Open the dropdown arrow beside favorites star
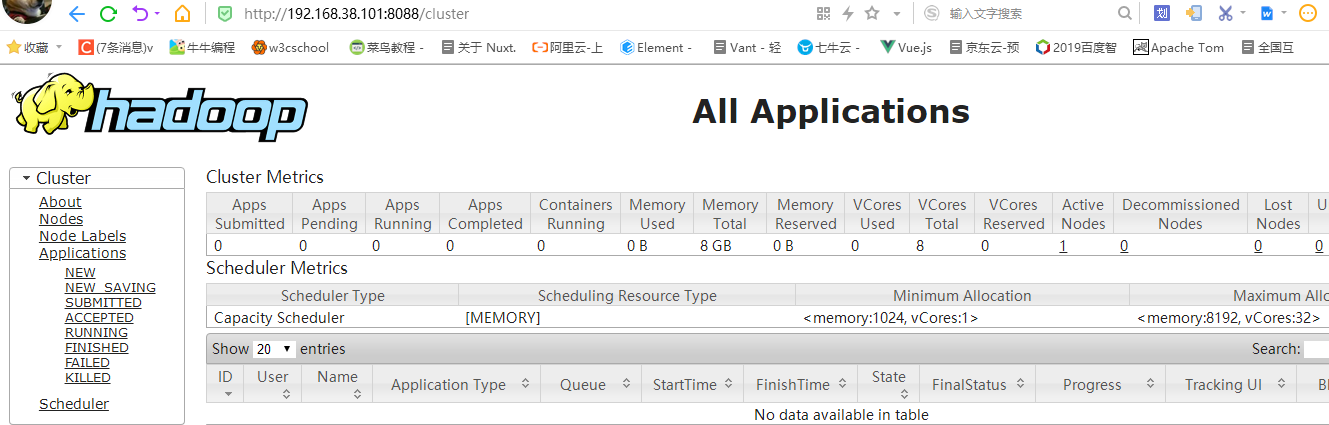 [x=58, y=47]
